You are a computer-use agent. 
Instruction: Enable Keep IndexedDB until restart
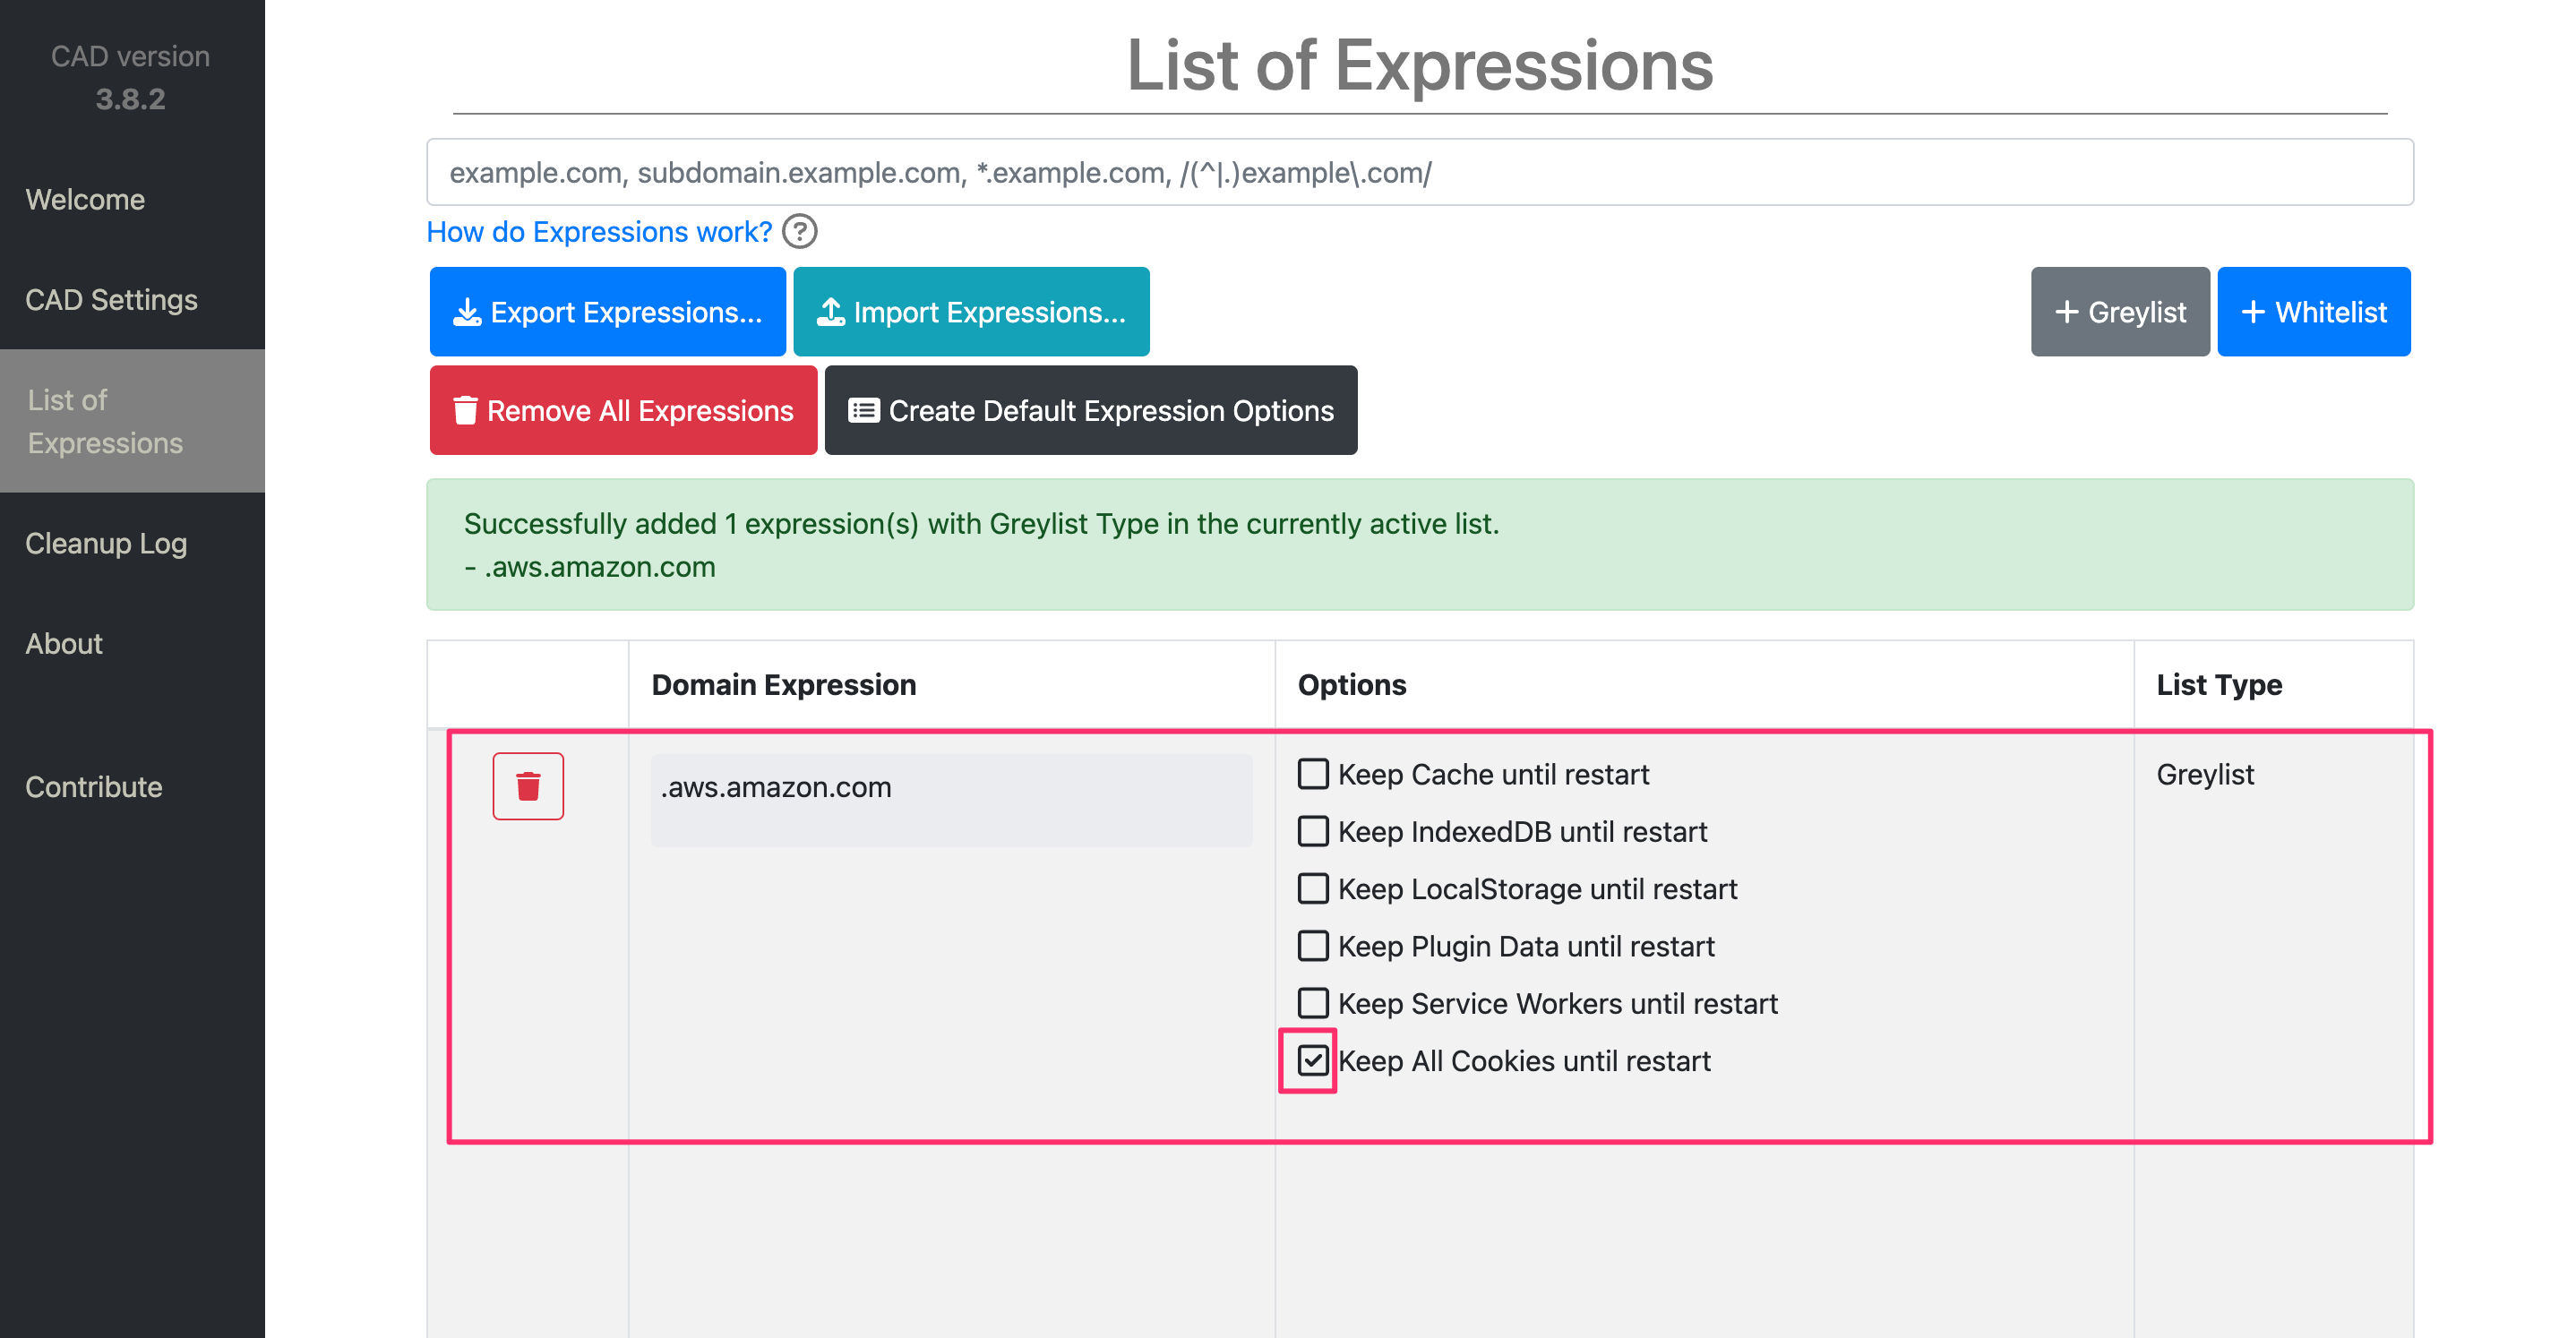pyautogui.click(x=1313, y=831)
